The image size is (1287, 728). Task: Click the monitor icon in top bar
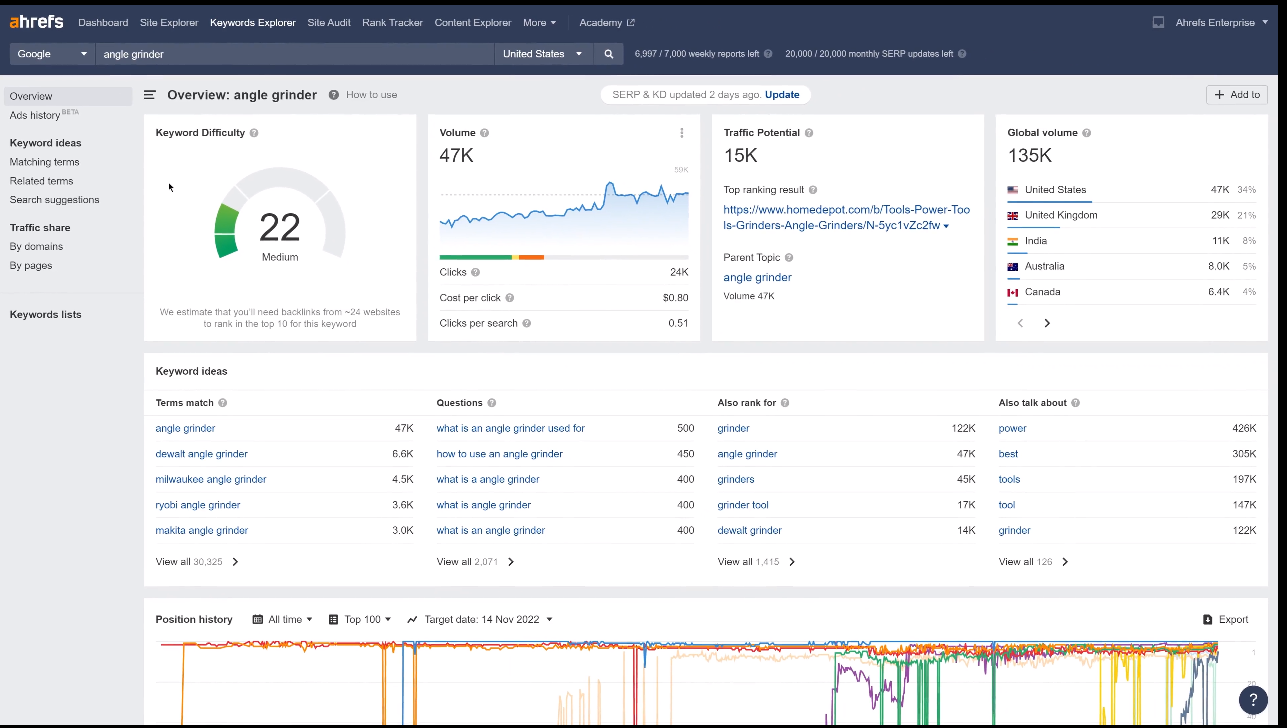pyautogui.click(x=1158, y=22)
